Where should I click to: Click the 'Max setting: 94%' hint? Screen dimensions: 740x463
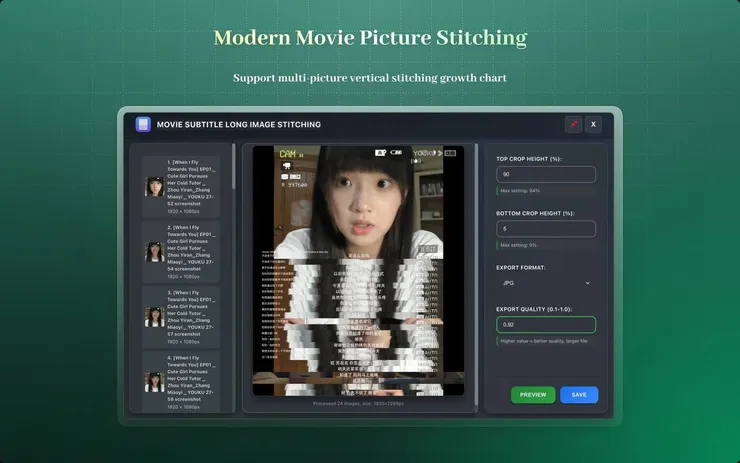point(520,191)
